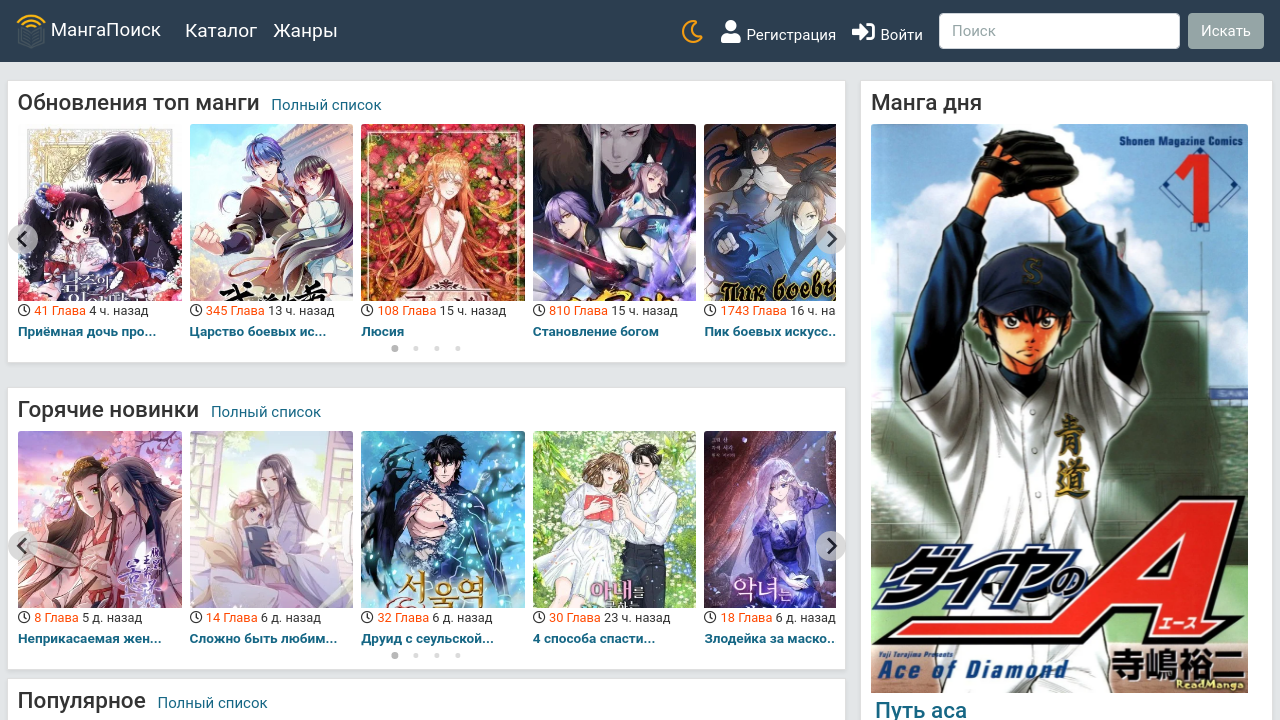Screen dimensions: 1280x720
Task: Open Полный список for Обновления топ манги
Action: tap(326, 105)
